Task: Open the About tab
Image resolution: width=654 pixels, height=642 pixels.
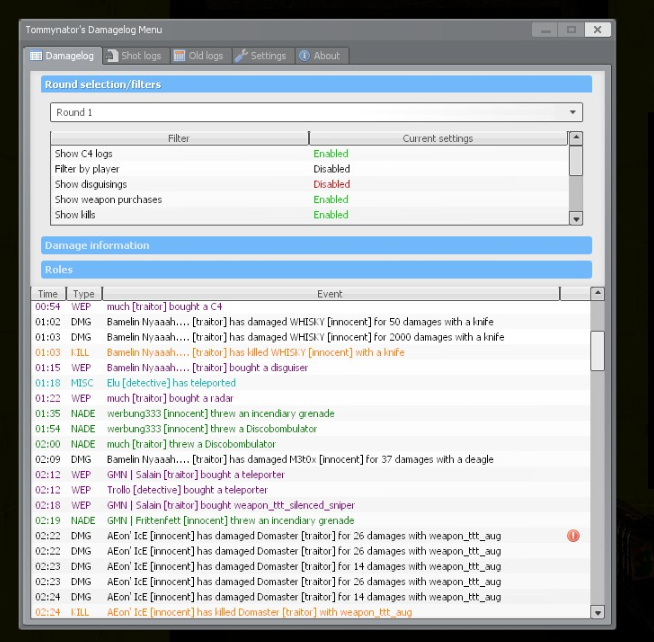Action: (321, 56)
